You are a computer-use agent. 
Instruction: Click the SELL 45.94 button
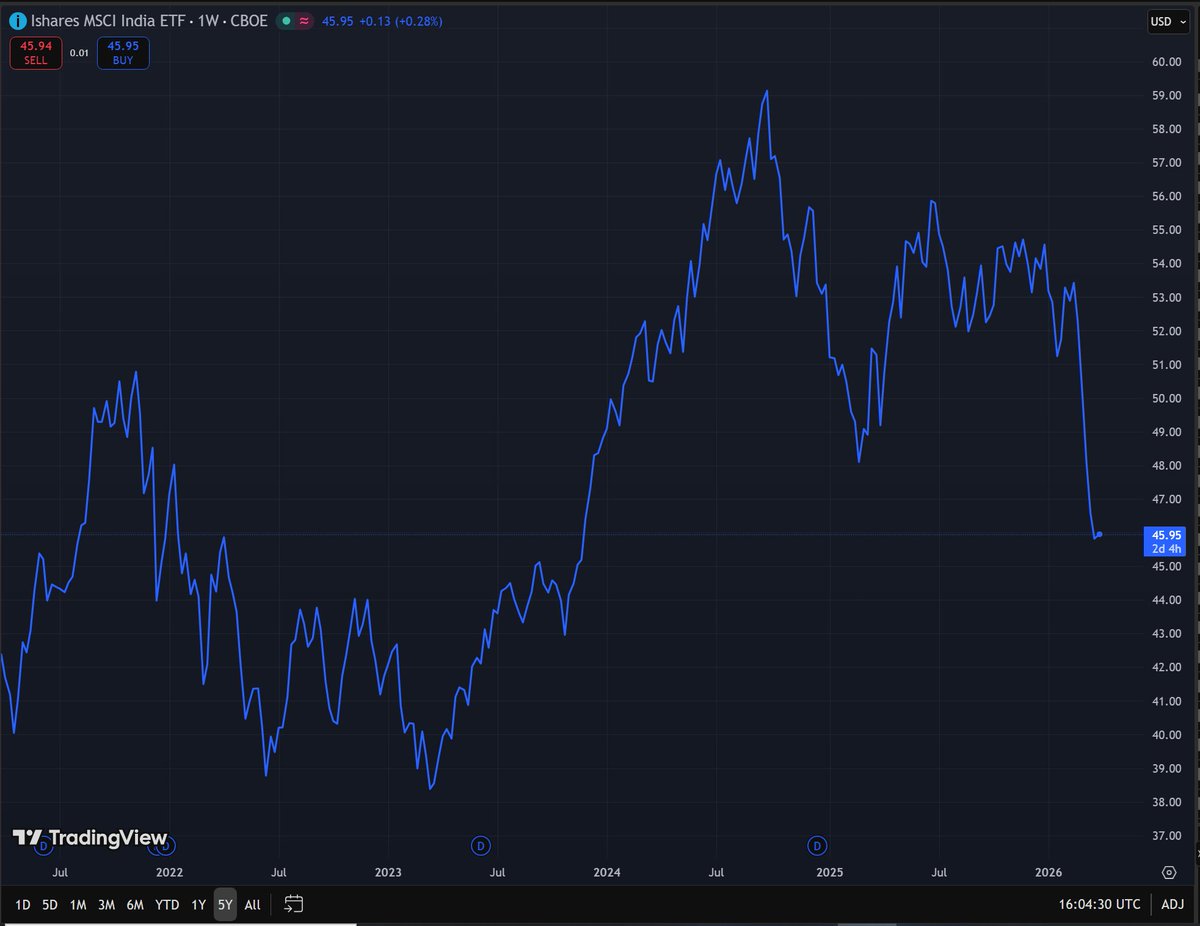[x=35, y=53]
